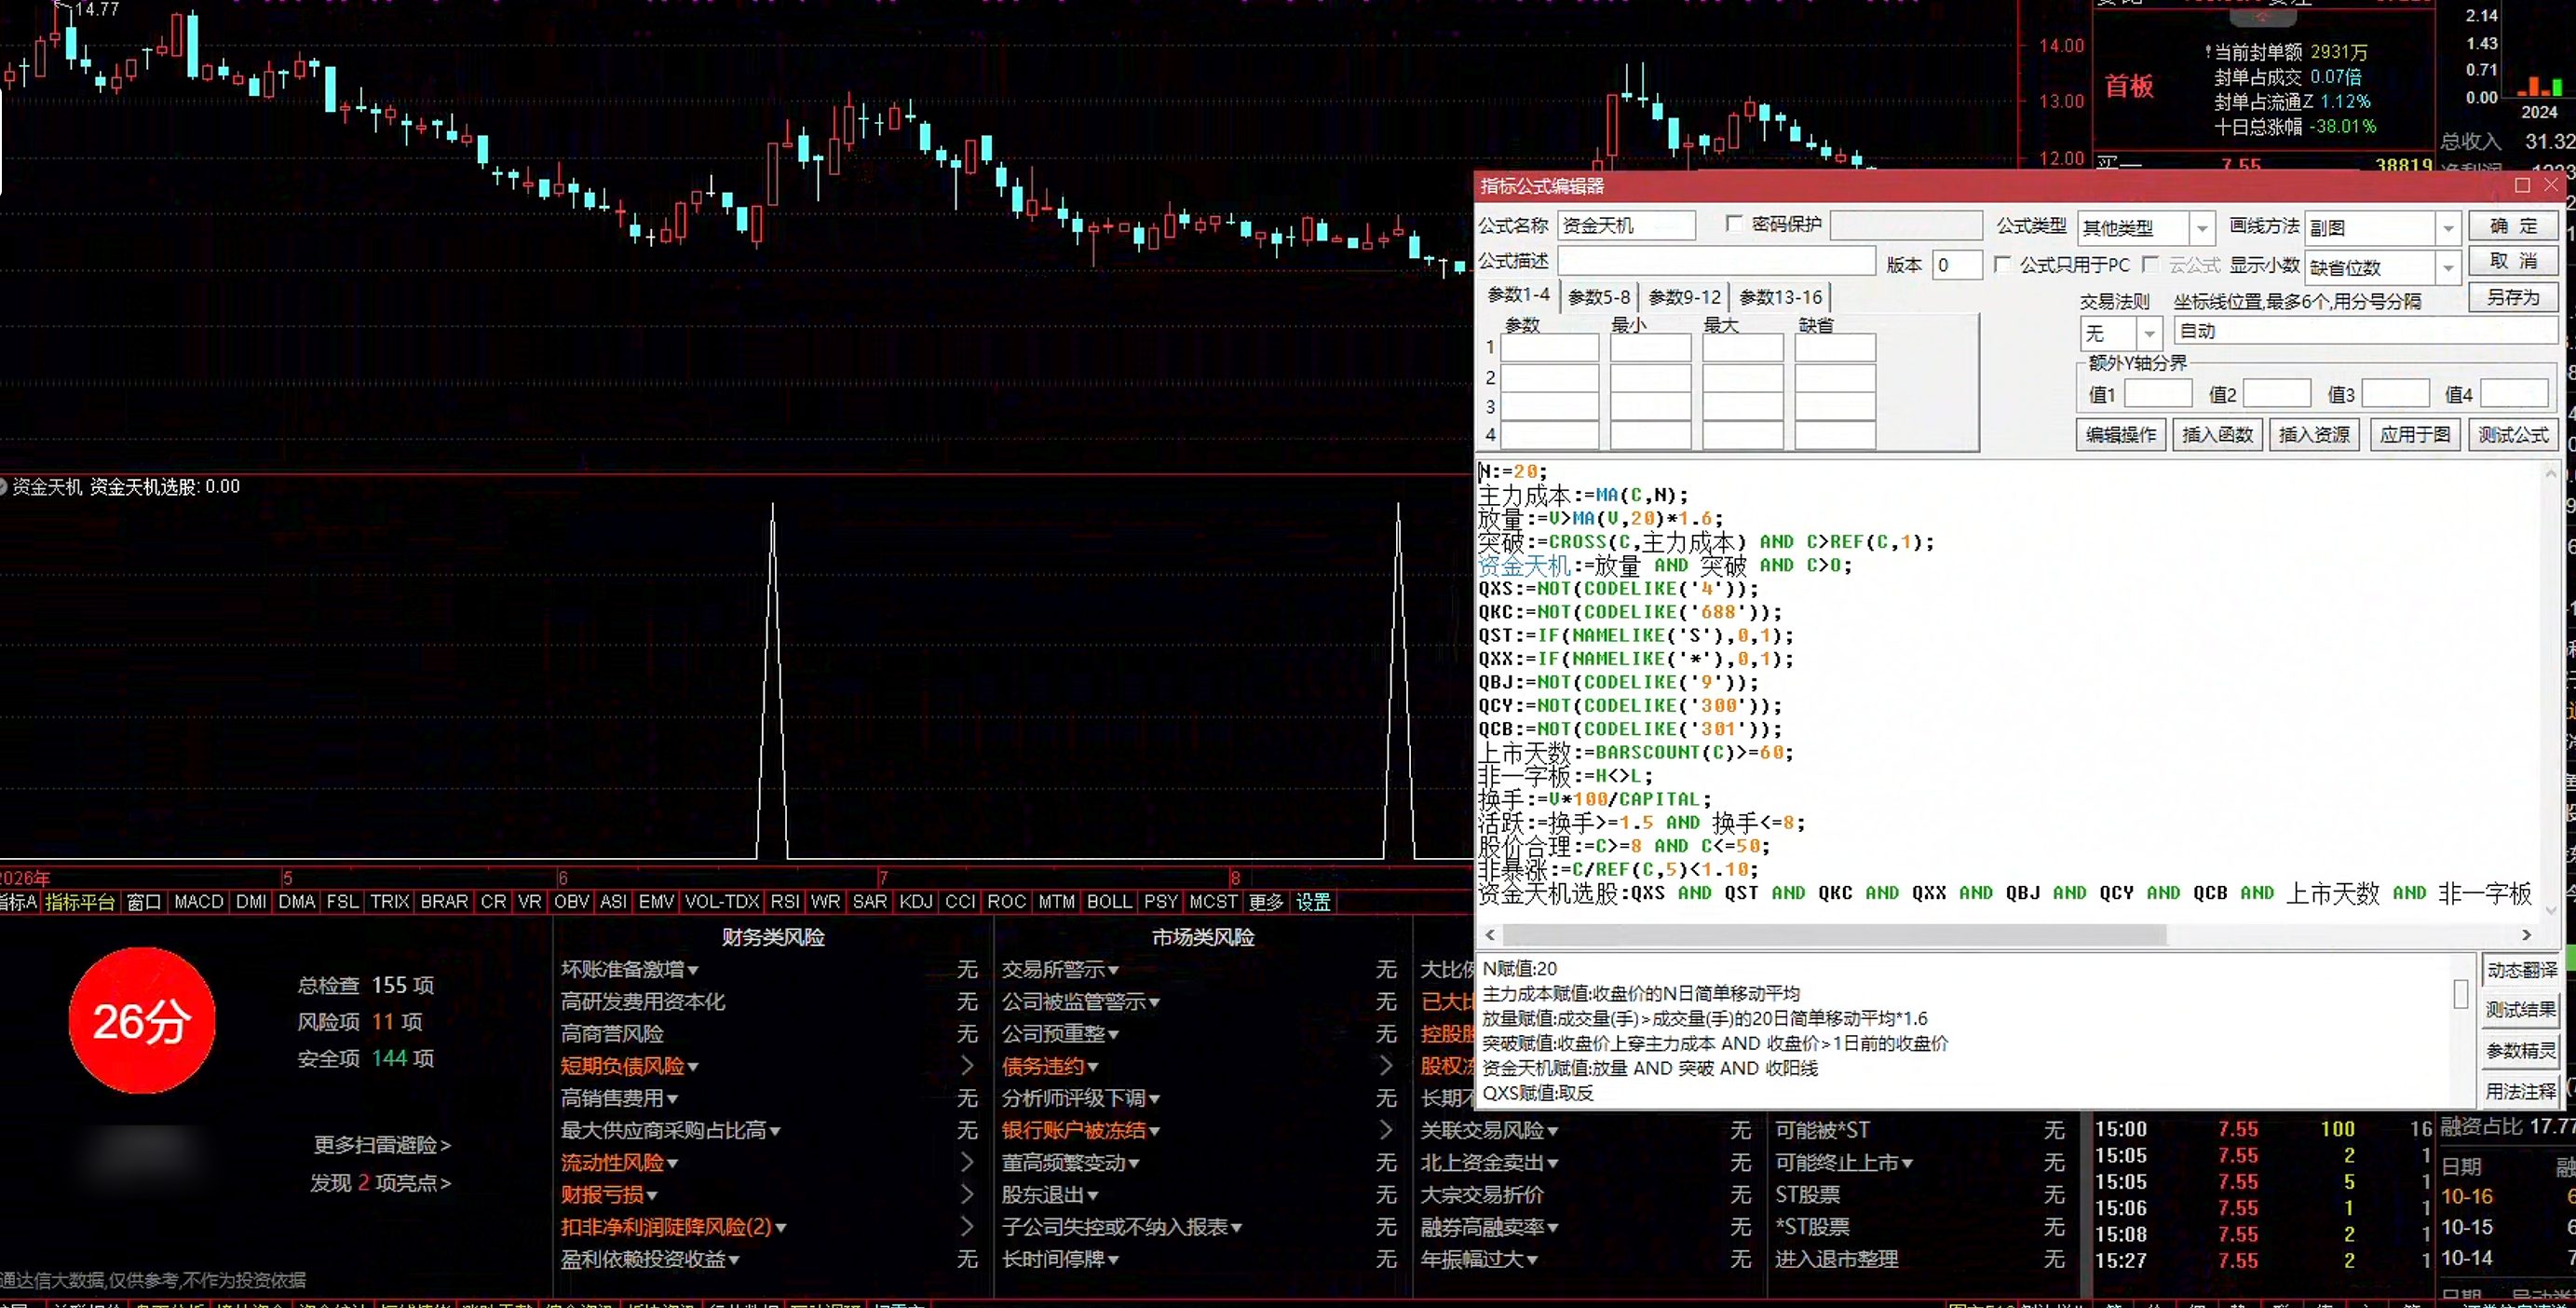
Task: Click the 应用于图 button
Action: pos(2415,434)
